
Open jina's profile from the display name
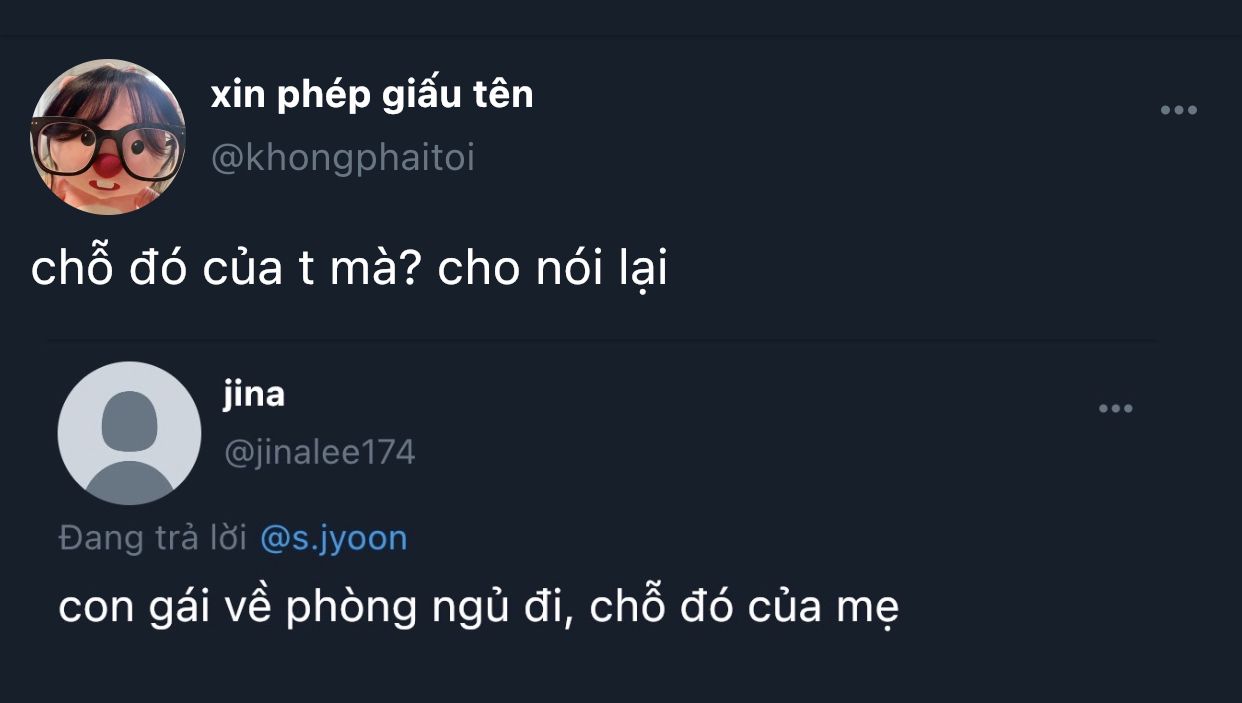[x=254, y=393]
